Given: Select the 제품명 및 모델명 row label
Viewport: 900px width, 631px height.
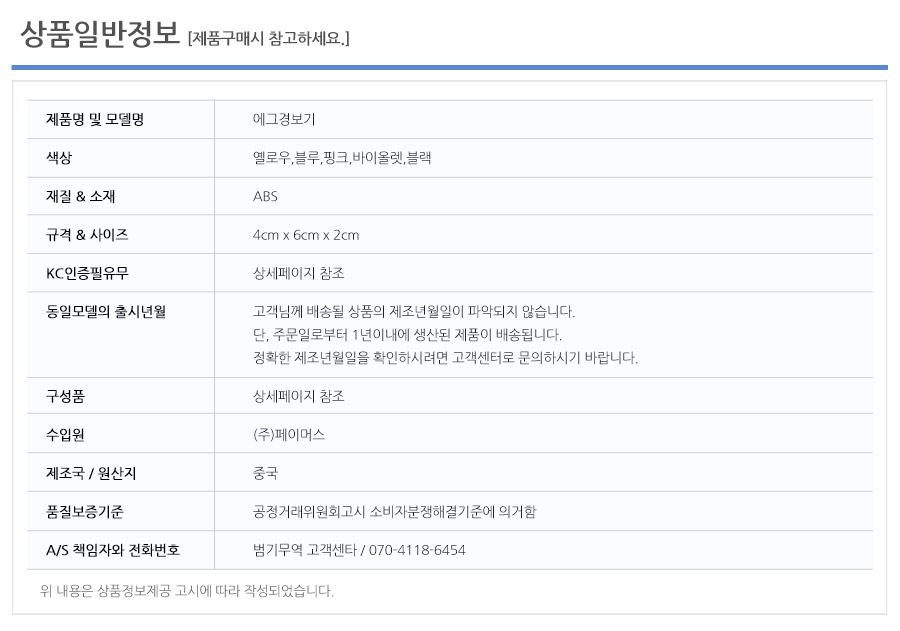Looking at the screenshot, I should tap(95, 119).
